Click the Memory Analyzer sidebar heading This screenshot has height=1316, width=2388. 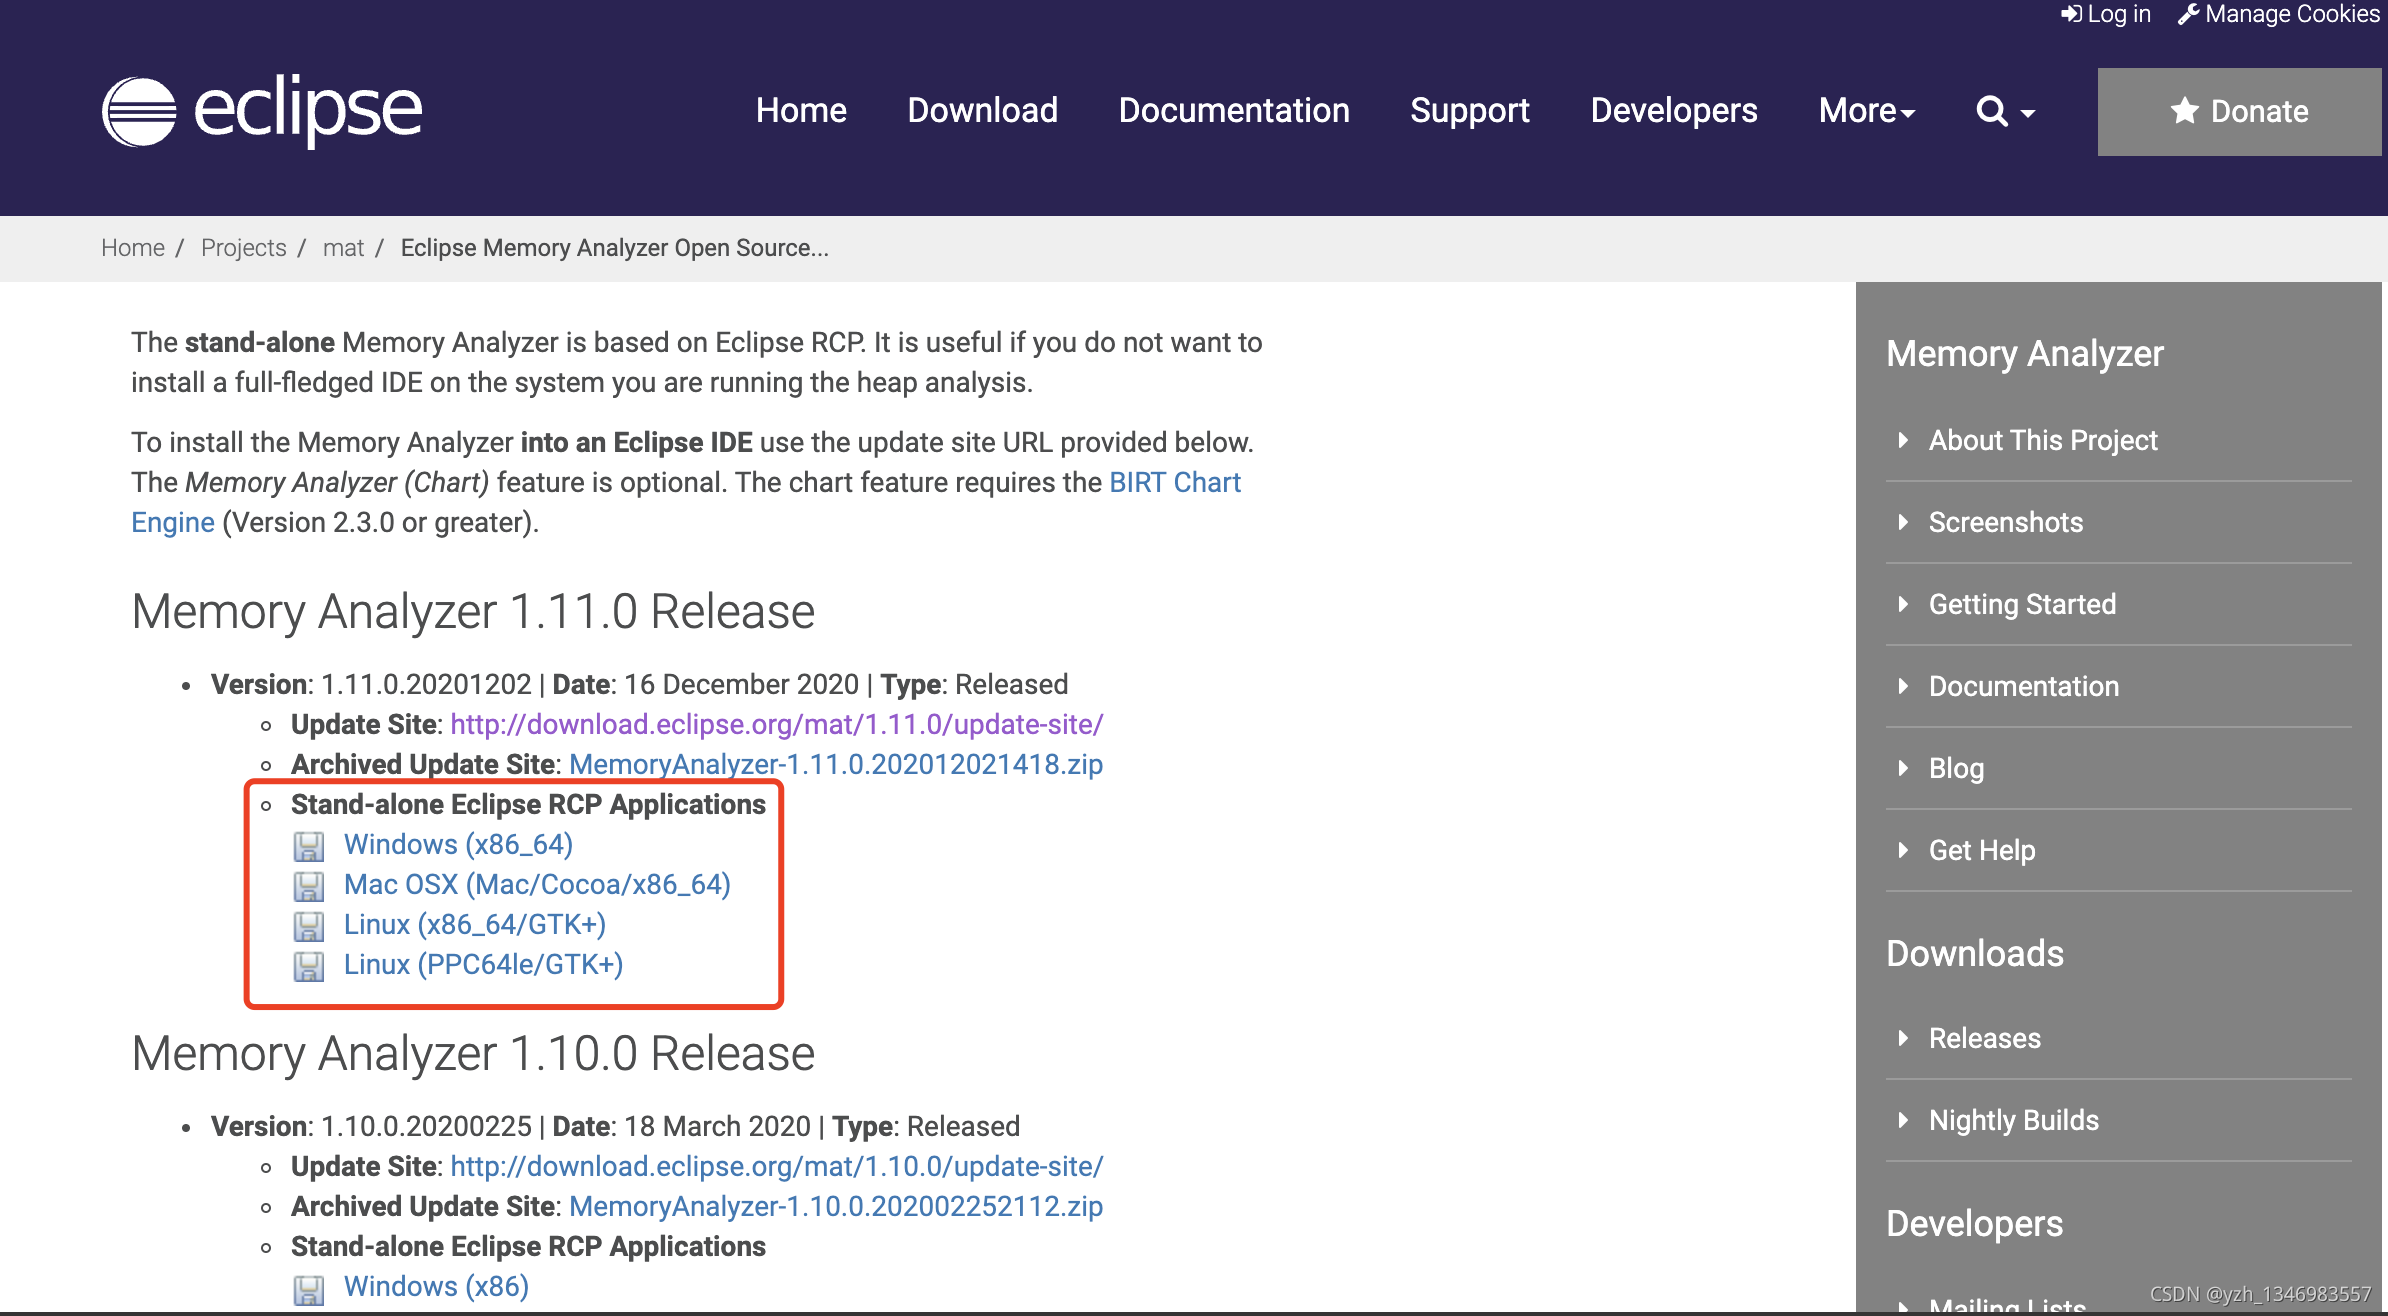coord(2024,353)
